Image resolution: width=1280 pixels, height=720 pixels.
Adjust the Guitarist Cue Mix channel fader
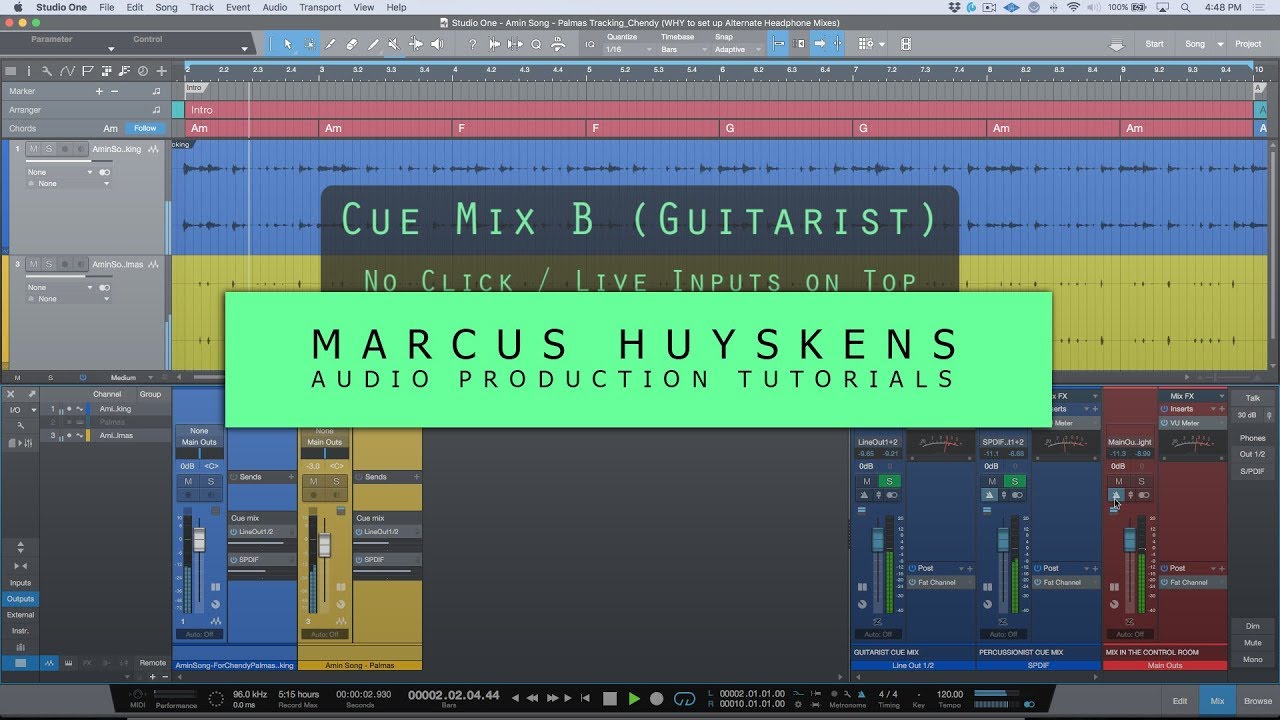pos(877,540)
